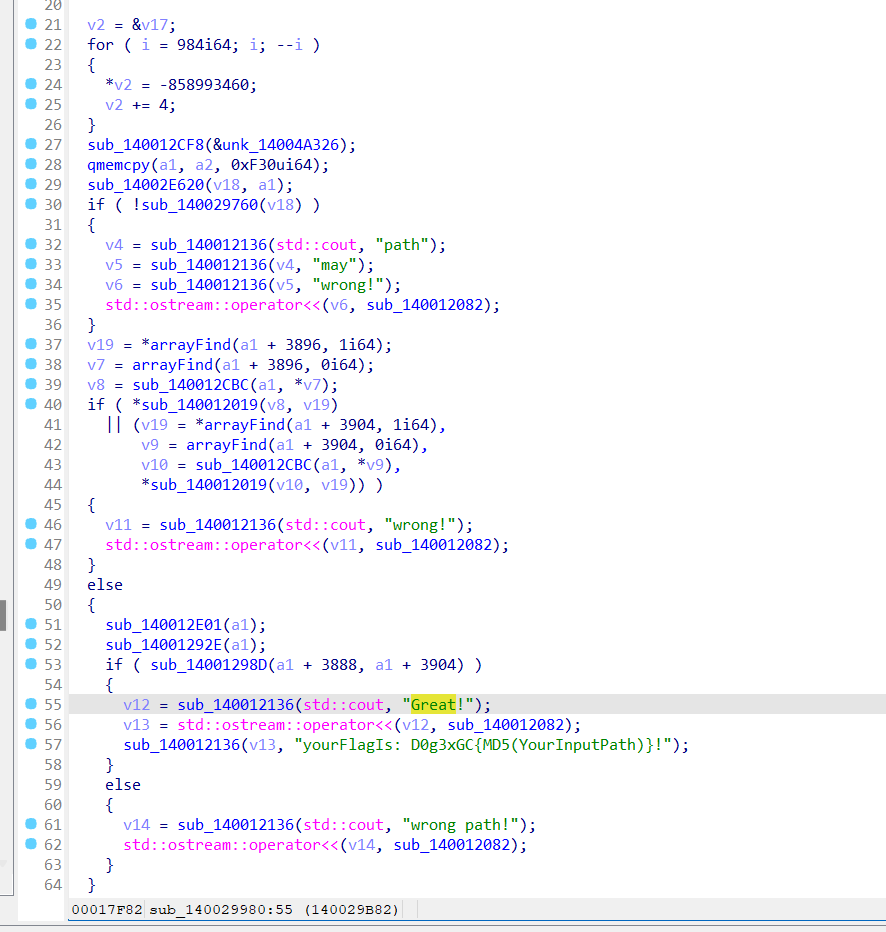
Task: Select constant -858993460 on line 24
Action: tap(204, 85)
